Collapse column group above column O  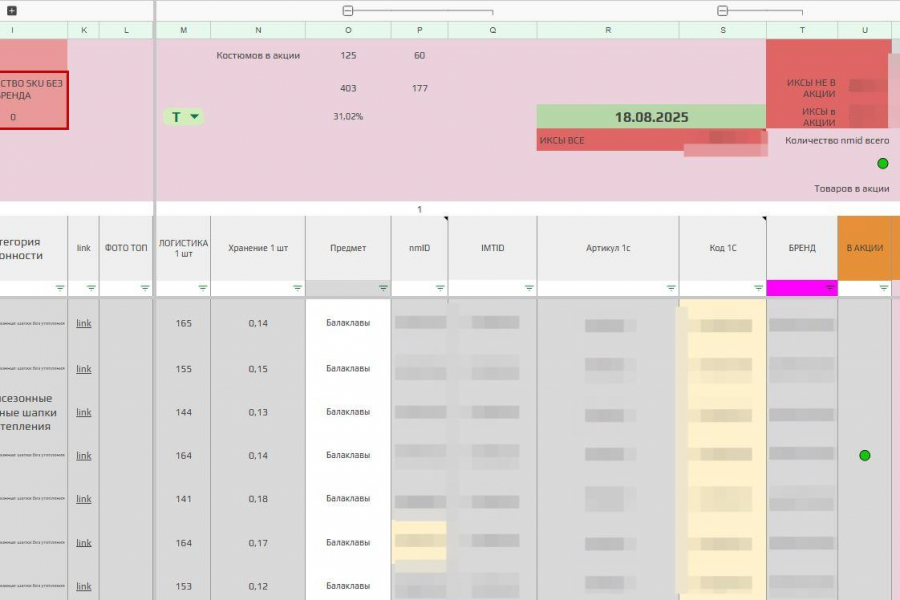[x=348, y=10]
